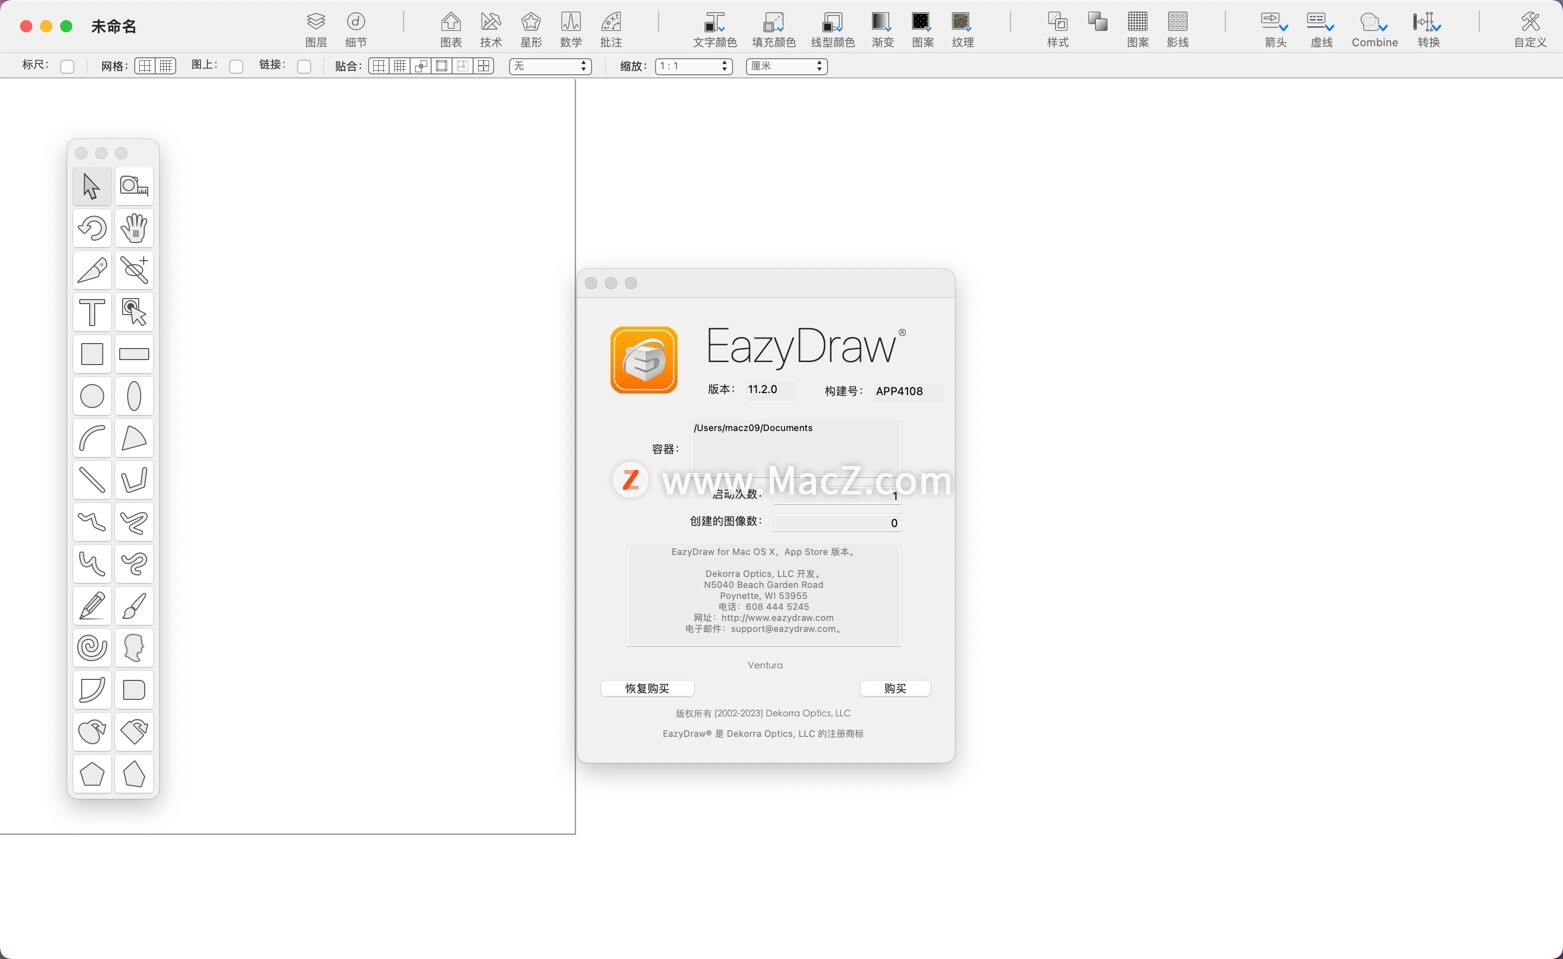Screen dimensions: 1563x959
Task: Toggle last snap option after 贴合
Action: 484,66
